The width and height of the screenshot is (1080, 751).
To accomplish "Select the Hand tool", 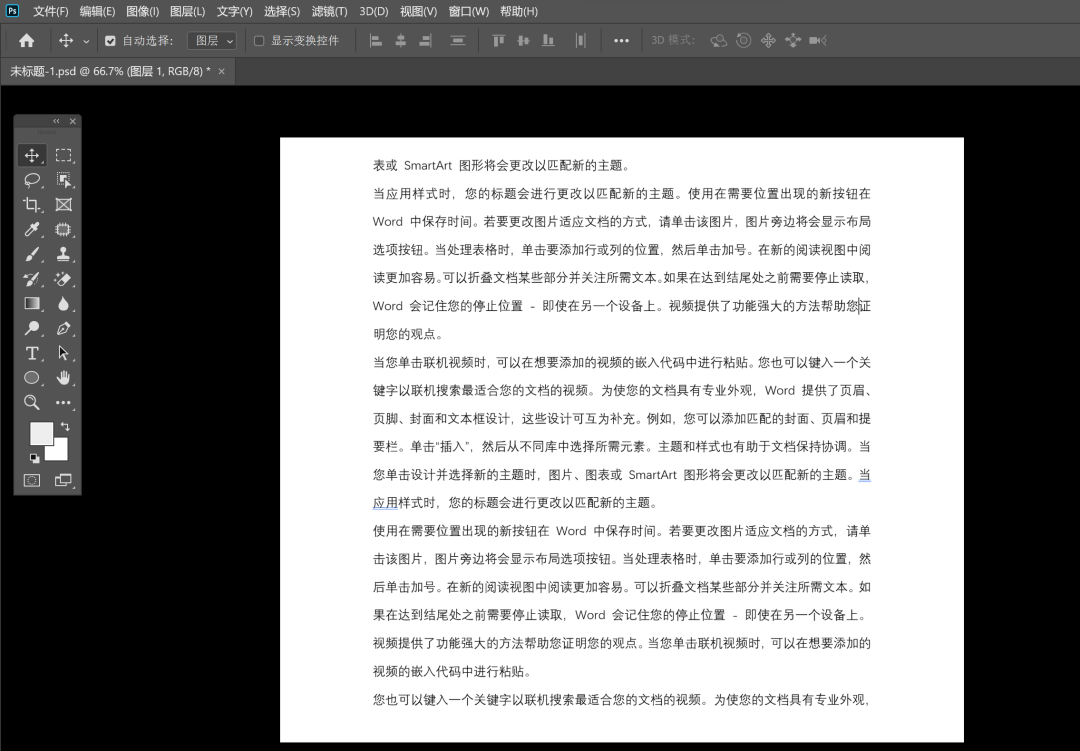I will (64, 378).
